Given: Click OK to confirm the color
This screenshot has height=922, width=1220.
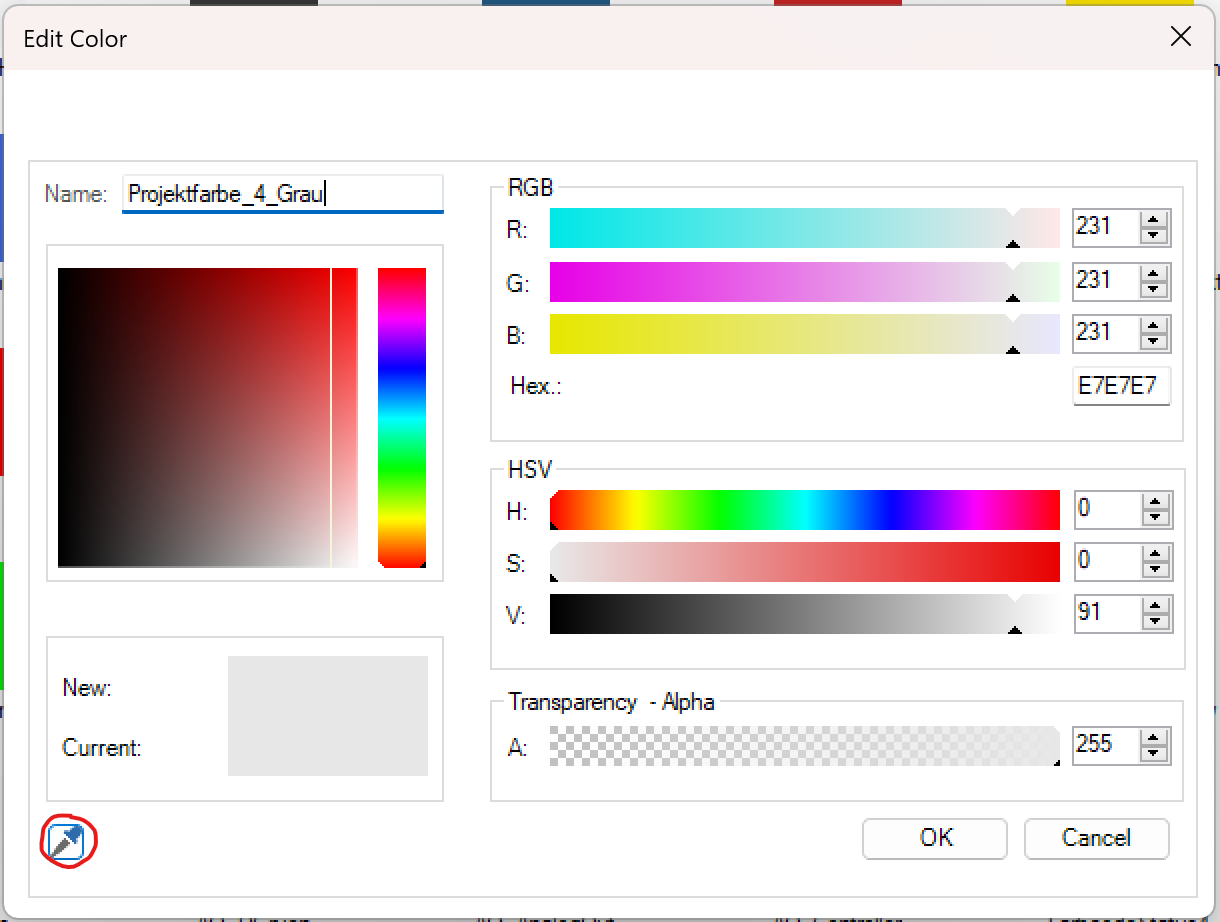Looking at the screenshot, I should 934,838.
